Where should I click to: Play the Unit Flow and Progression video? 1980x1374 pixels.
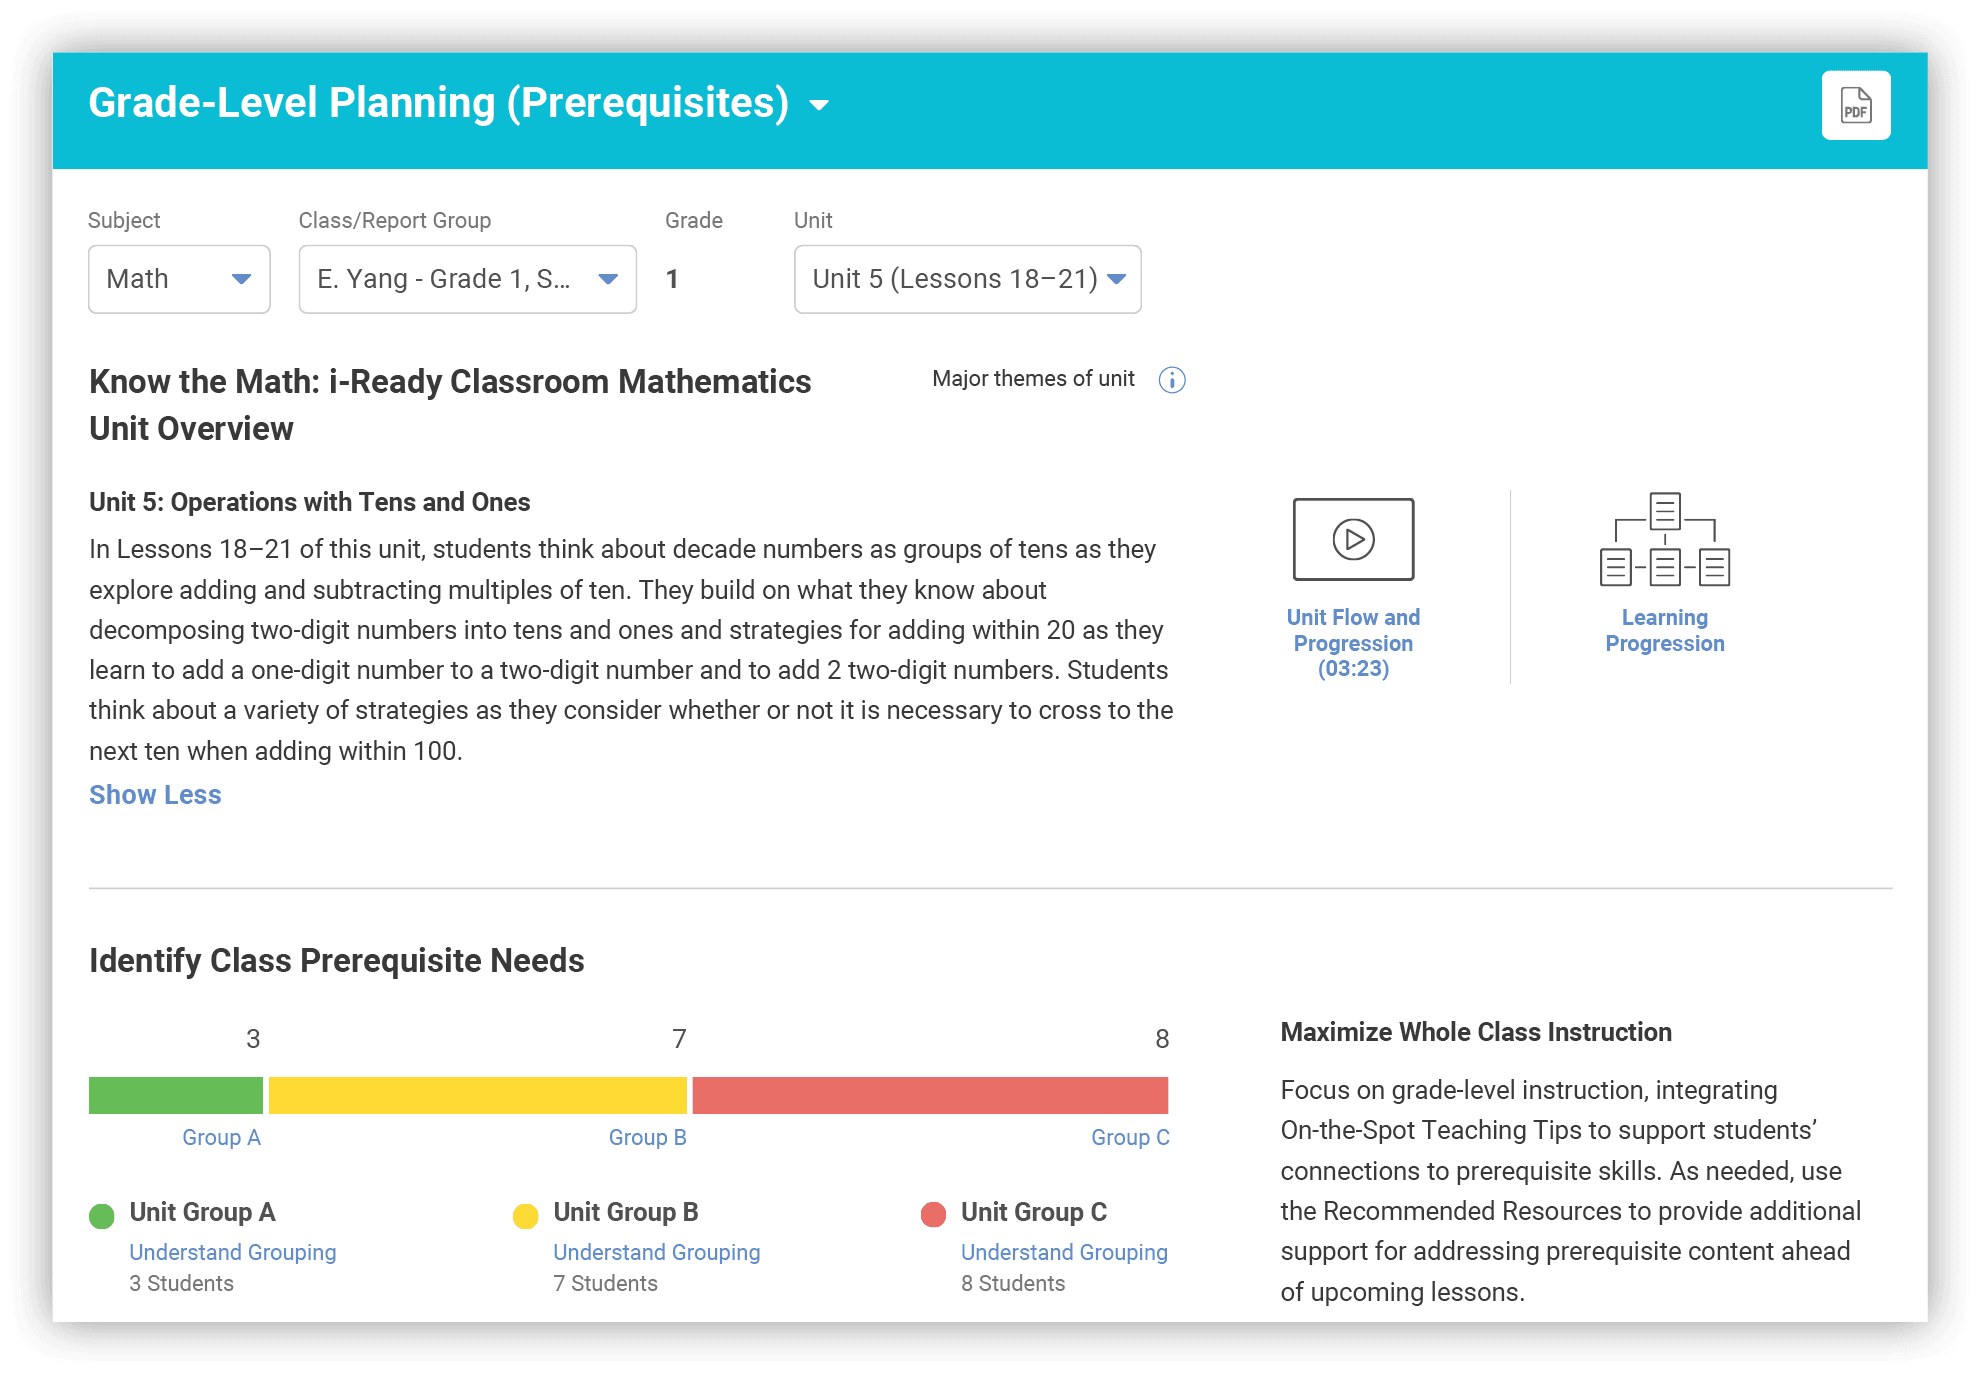click(1353, 539)
